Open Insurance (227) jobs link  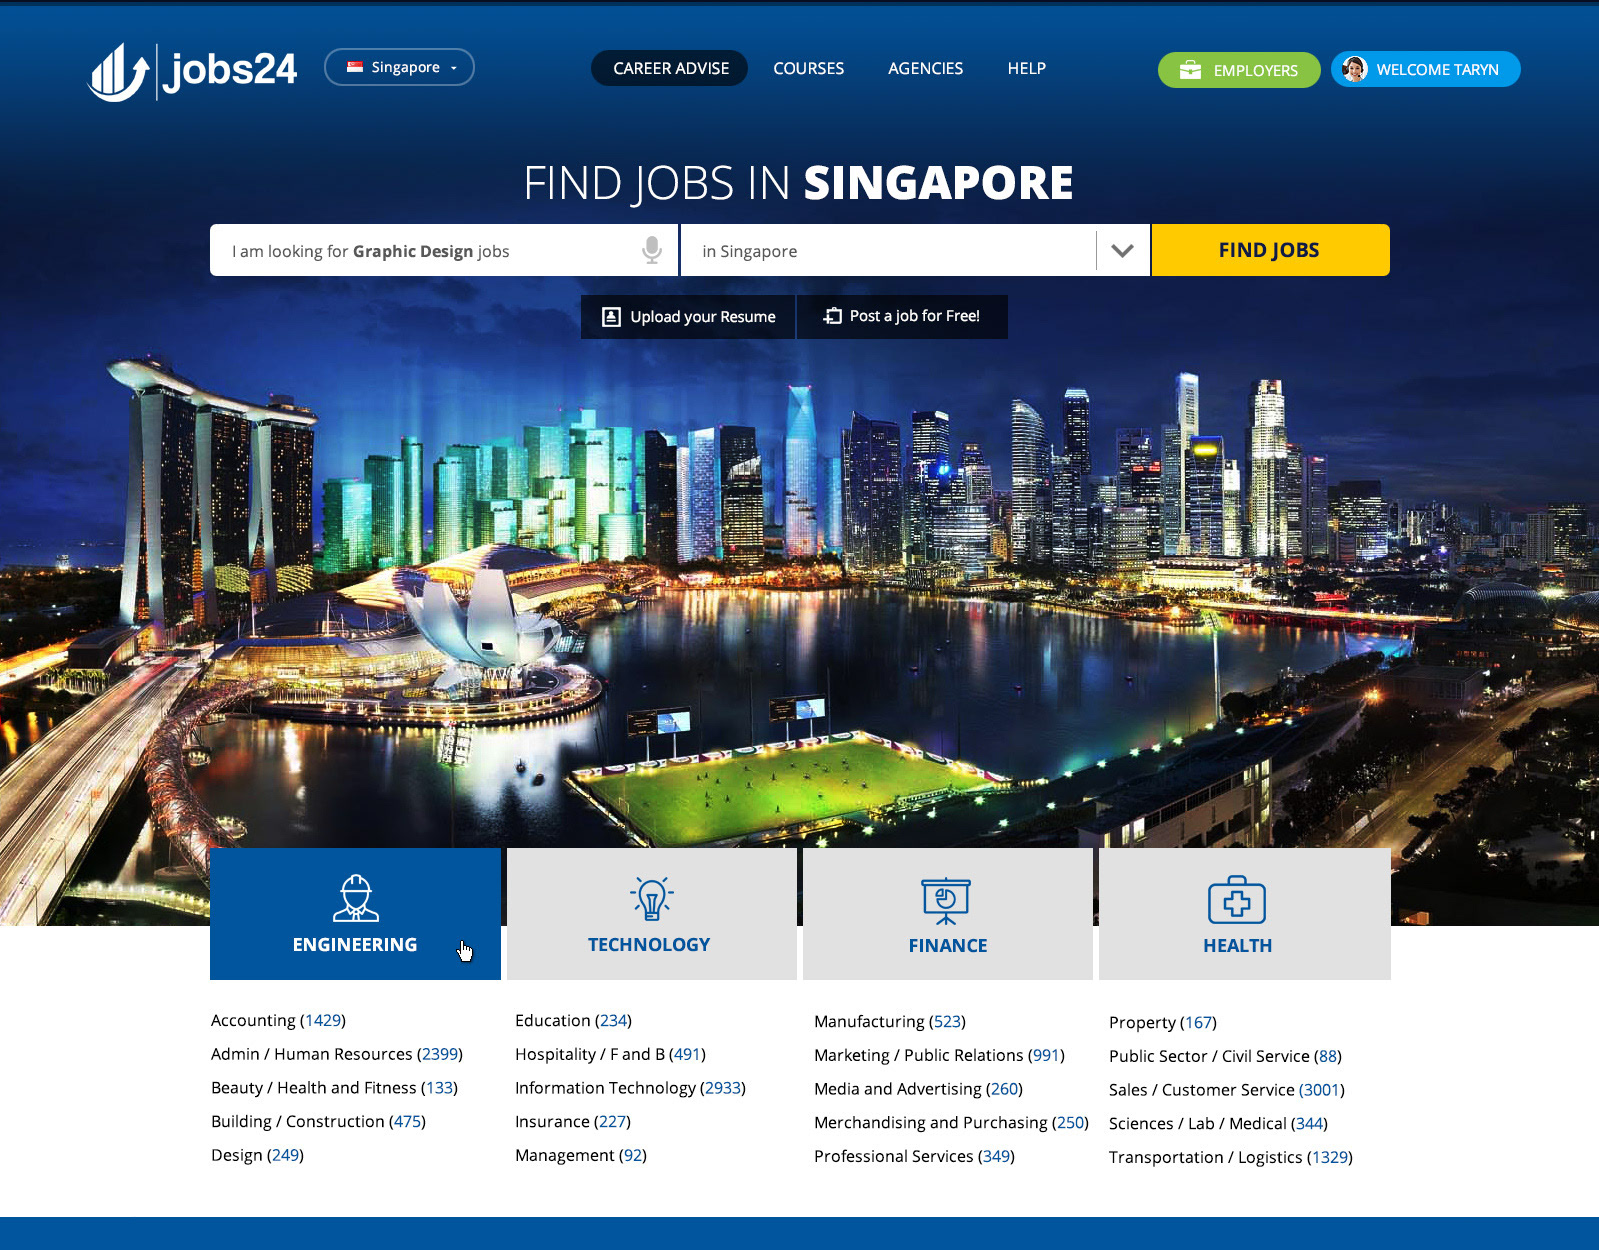pyautogui.click(x=573, y=1121)
